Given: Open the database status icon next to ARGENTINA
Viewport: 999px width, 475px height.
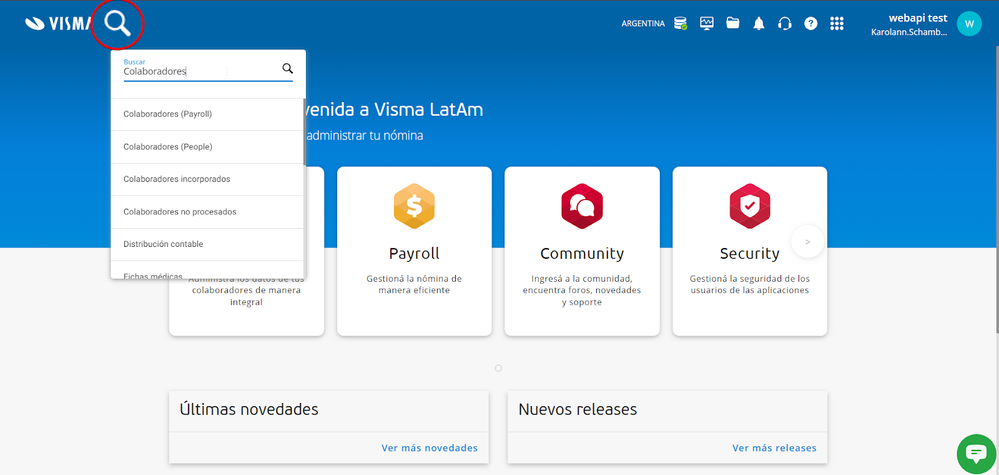Looking at the screenshot, I should (x=681, y=24).
